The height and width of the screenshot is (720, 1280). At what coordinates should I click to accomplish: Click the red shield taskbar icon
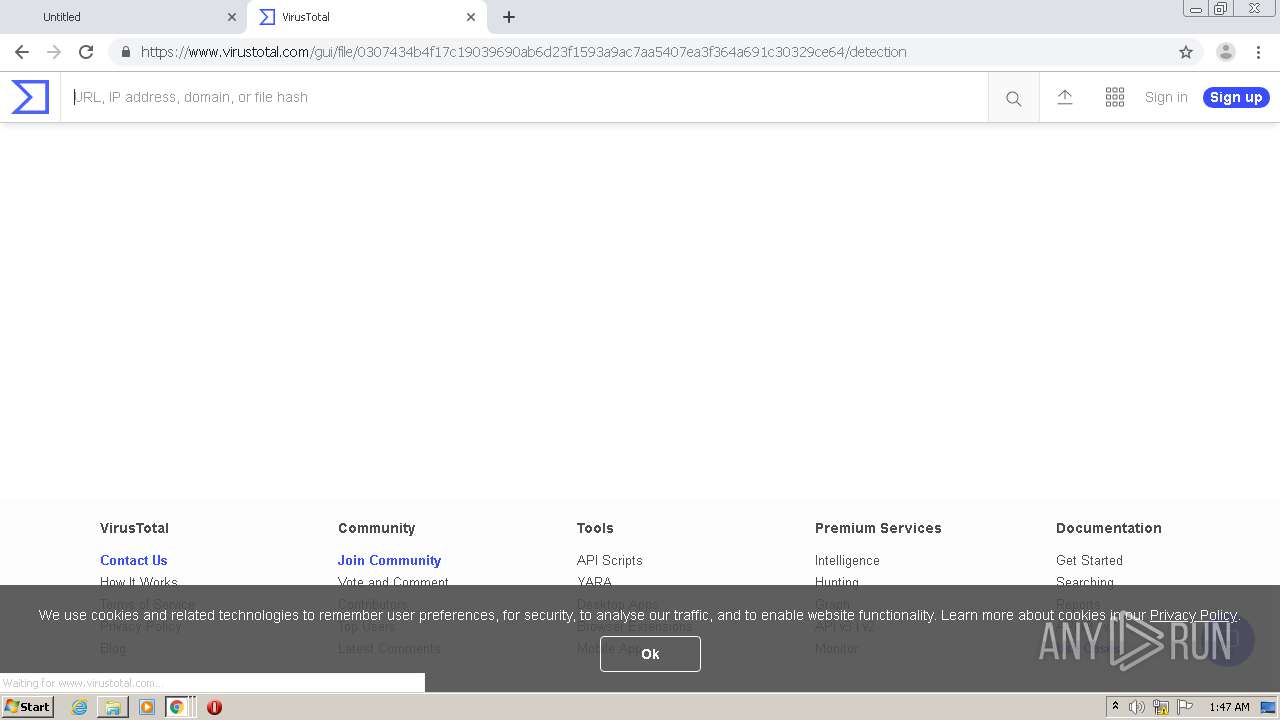(214, 707)
